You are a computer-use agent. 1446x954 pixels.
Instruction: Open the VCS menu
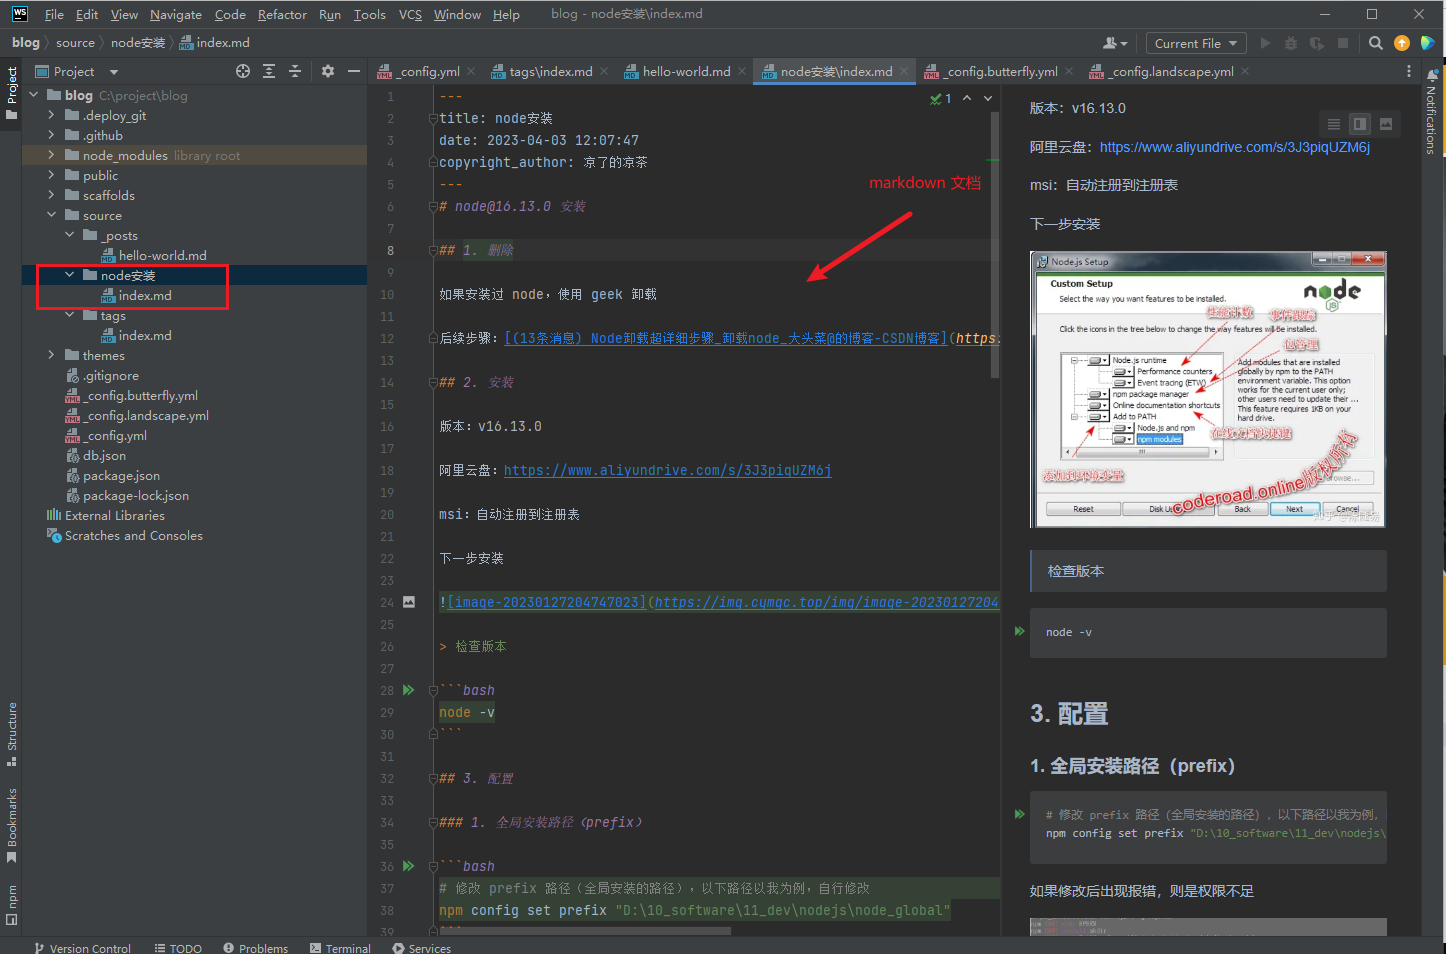410,14
